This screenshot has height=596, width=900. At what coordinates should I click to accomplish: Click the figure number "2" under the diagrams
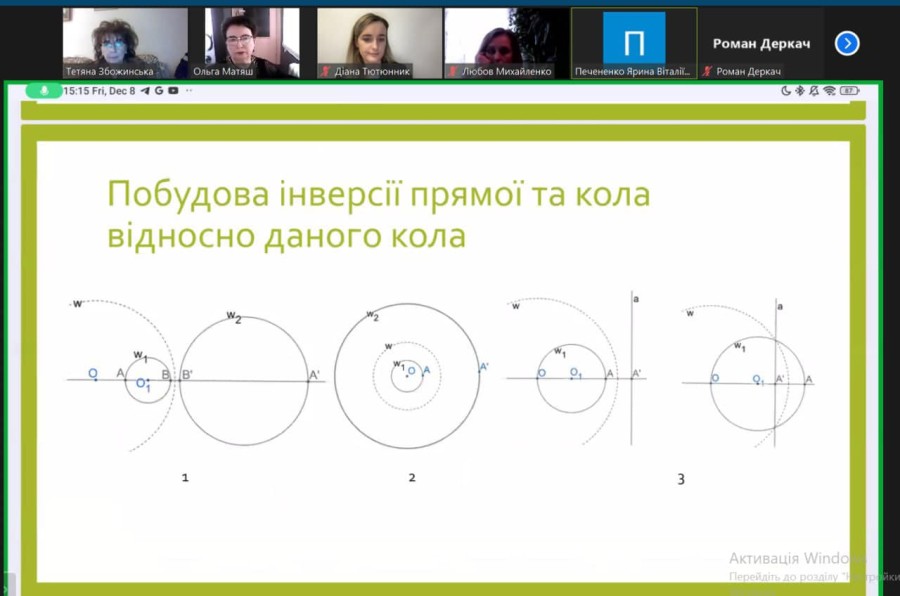[412, 477]
